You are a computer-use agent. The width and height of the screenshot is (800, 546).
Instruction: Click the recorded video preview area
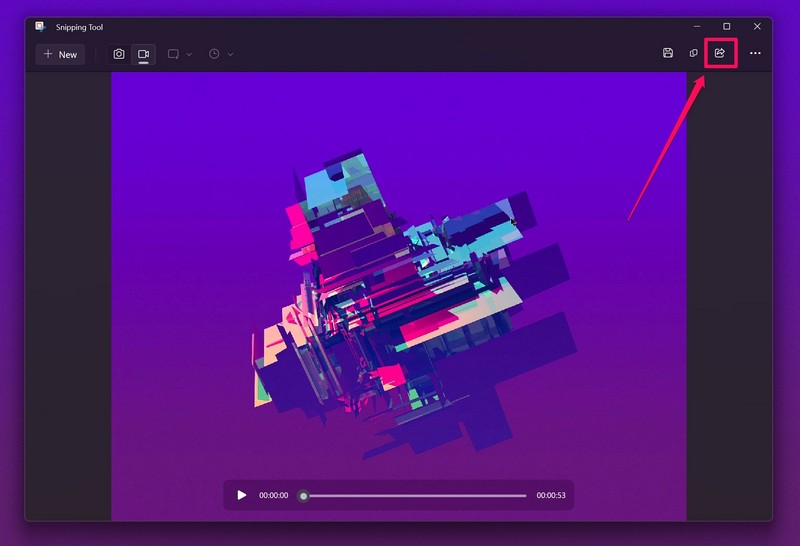(x=399, y=296)
